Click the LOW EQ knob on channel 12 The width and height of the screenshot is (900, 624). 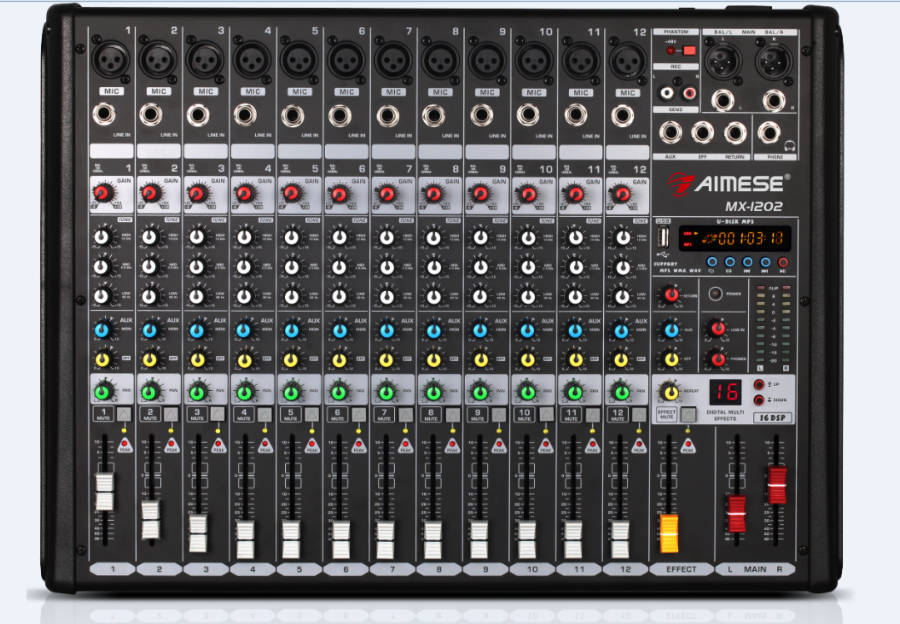click(x=620, y=296)
